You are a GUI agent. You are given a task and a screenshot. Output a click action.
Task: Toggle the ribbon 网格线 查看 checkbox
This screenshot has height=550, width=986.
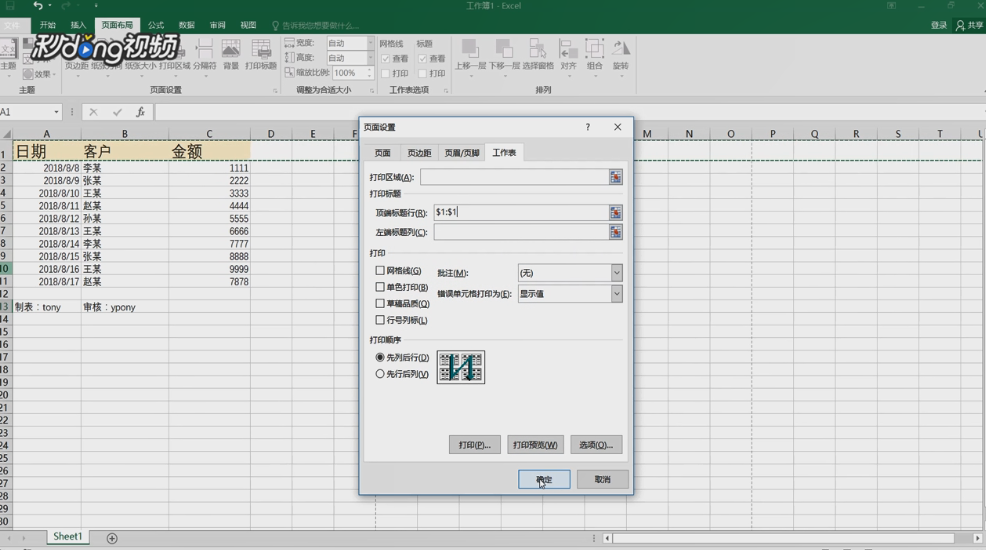click(x=385, y=58)
